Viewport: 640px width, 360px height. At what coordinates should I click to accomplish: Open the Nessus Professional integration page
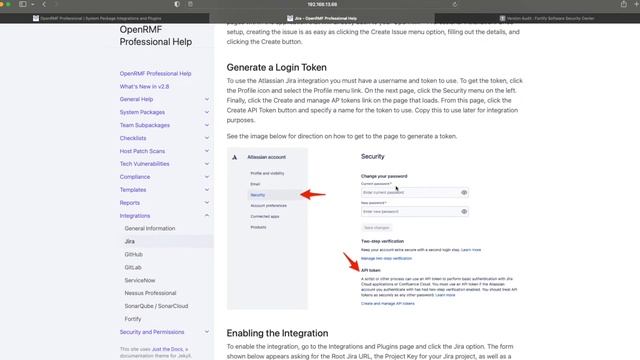(x=150, y=293)
